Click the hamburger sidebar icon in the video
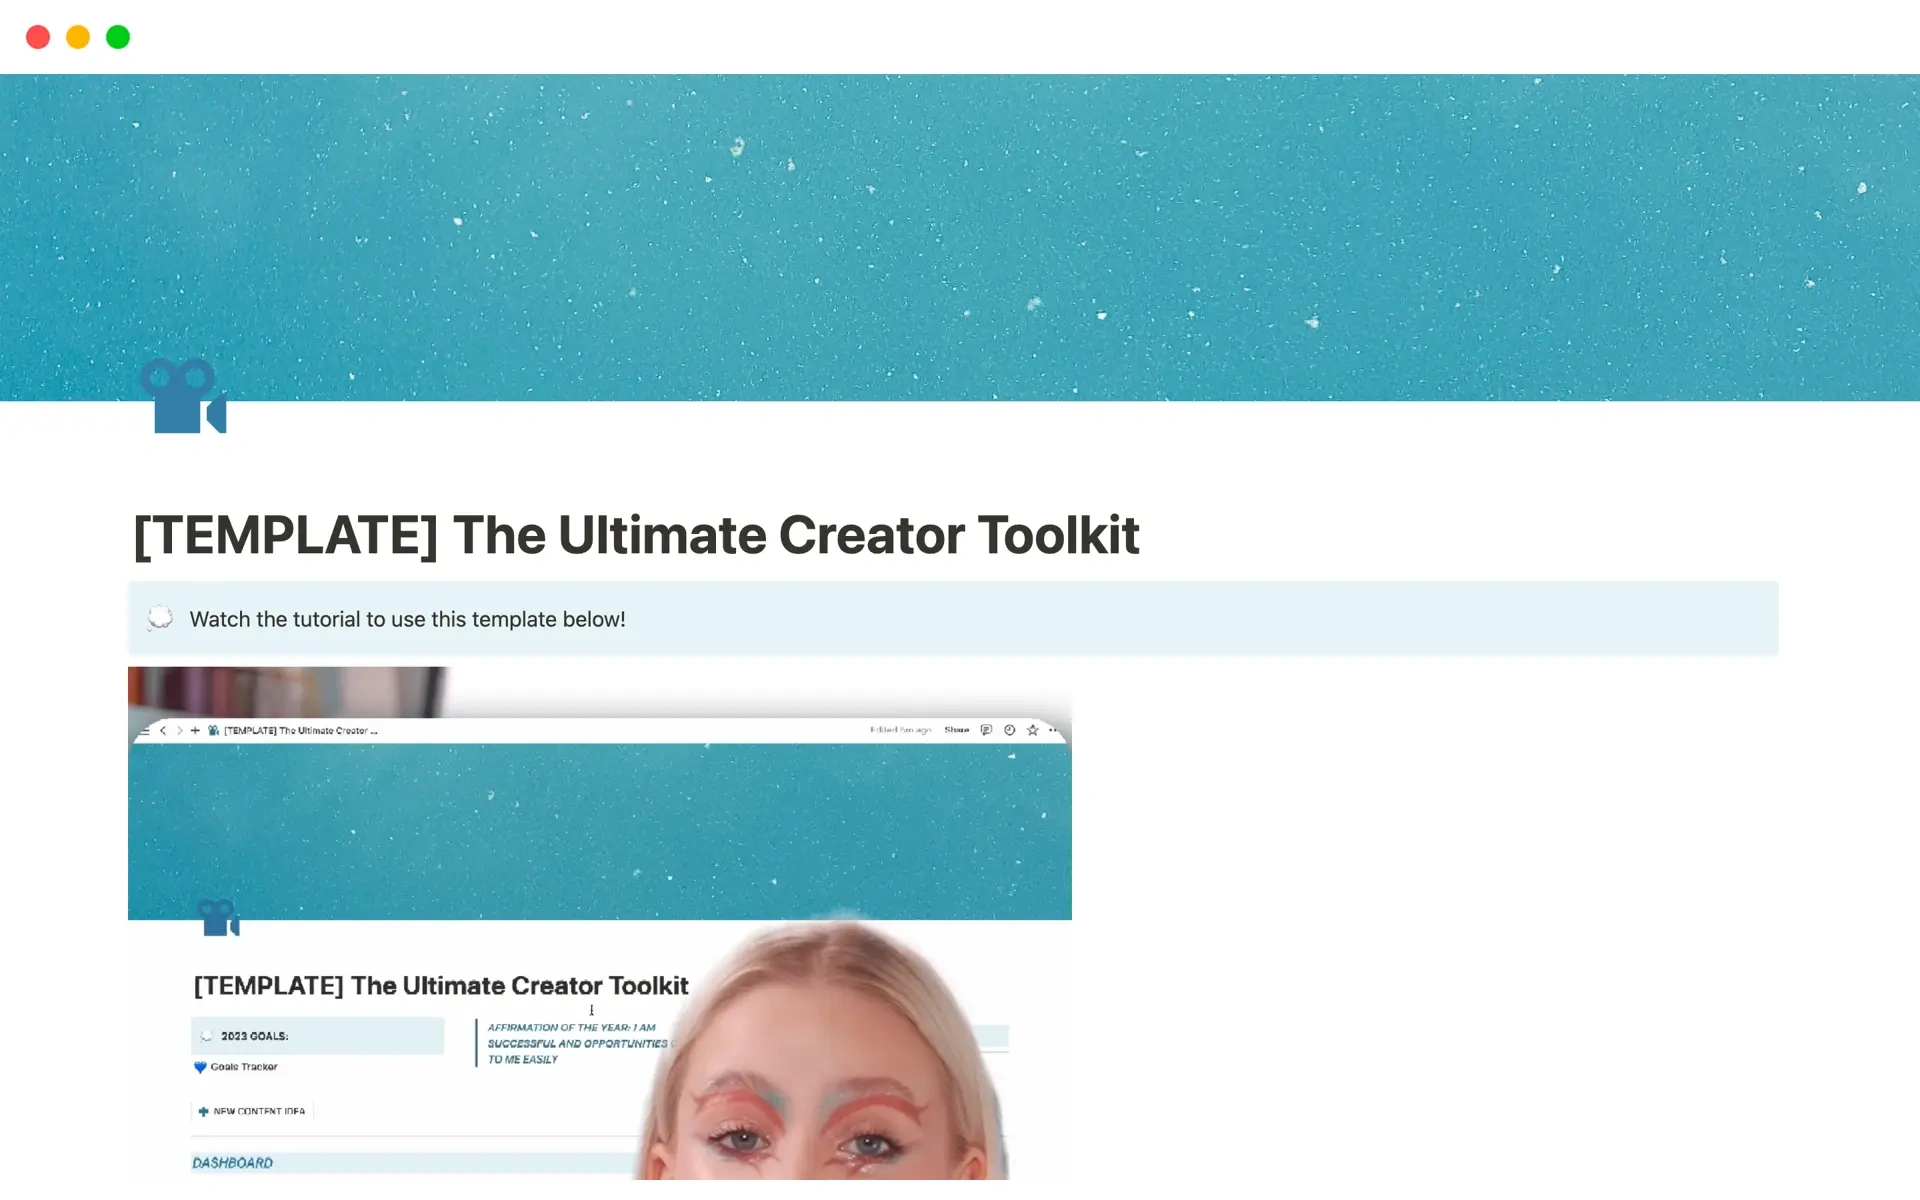Viewport: 1920px width, 1200px height. [145, 731]
